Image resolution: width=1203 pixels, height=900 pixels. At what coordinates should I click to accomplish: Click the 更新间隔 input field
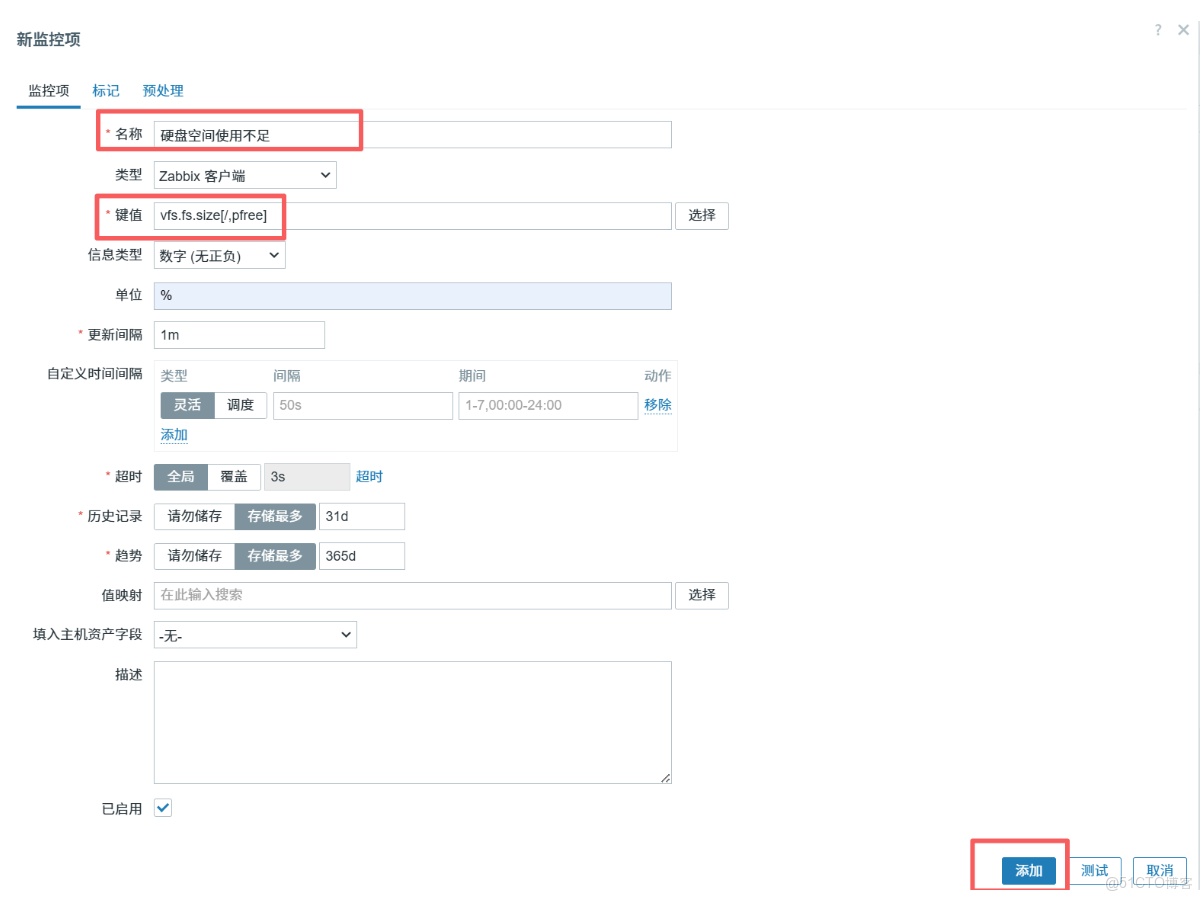click(240, 335)
